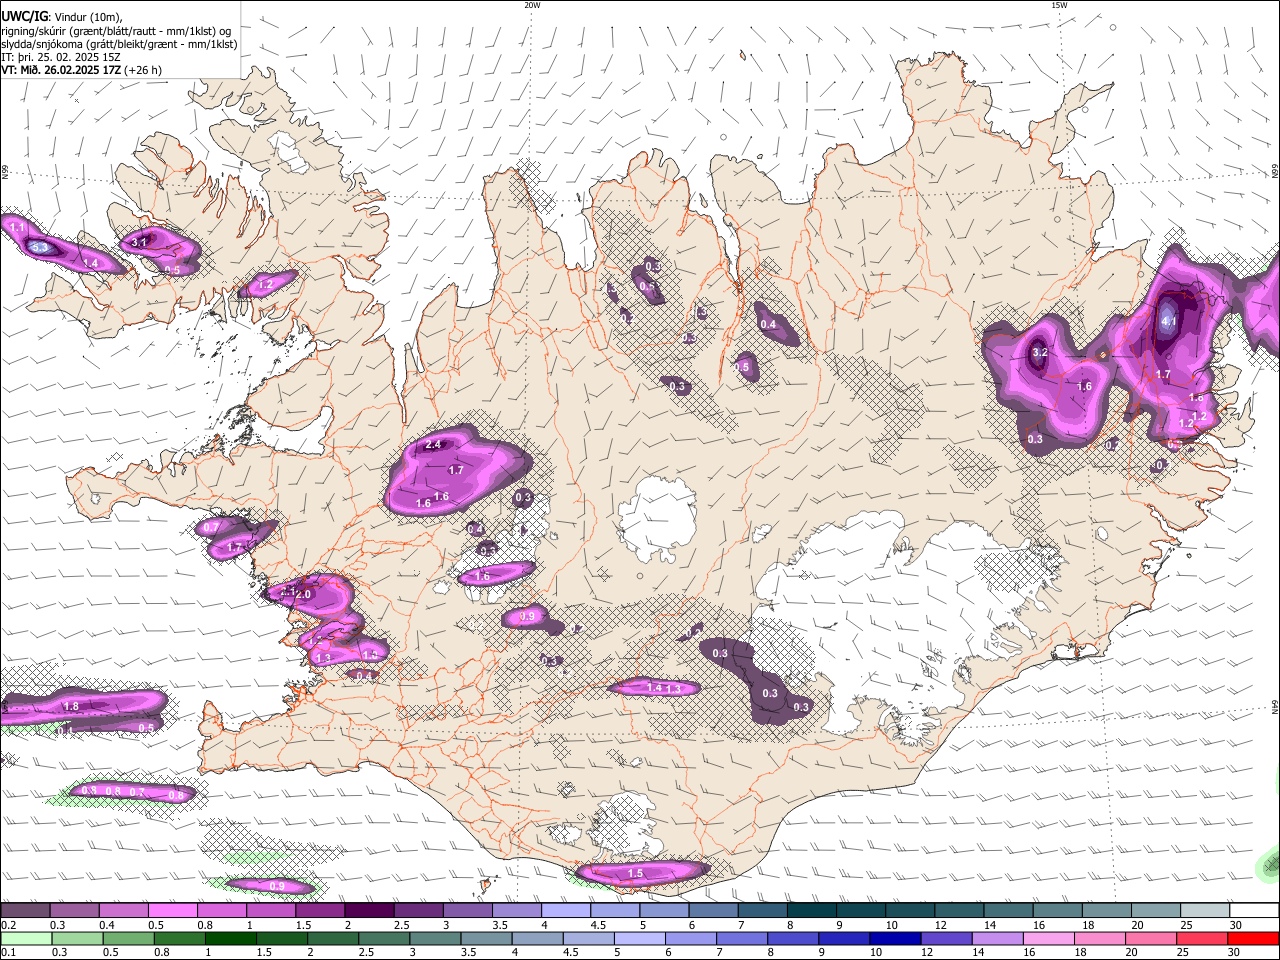Screen dimensions: 1280x960
Task: Click the '30' label on the lower legend
Action: (1236, 953)
